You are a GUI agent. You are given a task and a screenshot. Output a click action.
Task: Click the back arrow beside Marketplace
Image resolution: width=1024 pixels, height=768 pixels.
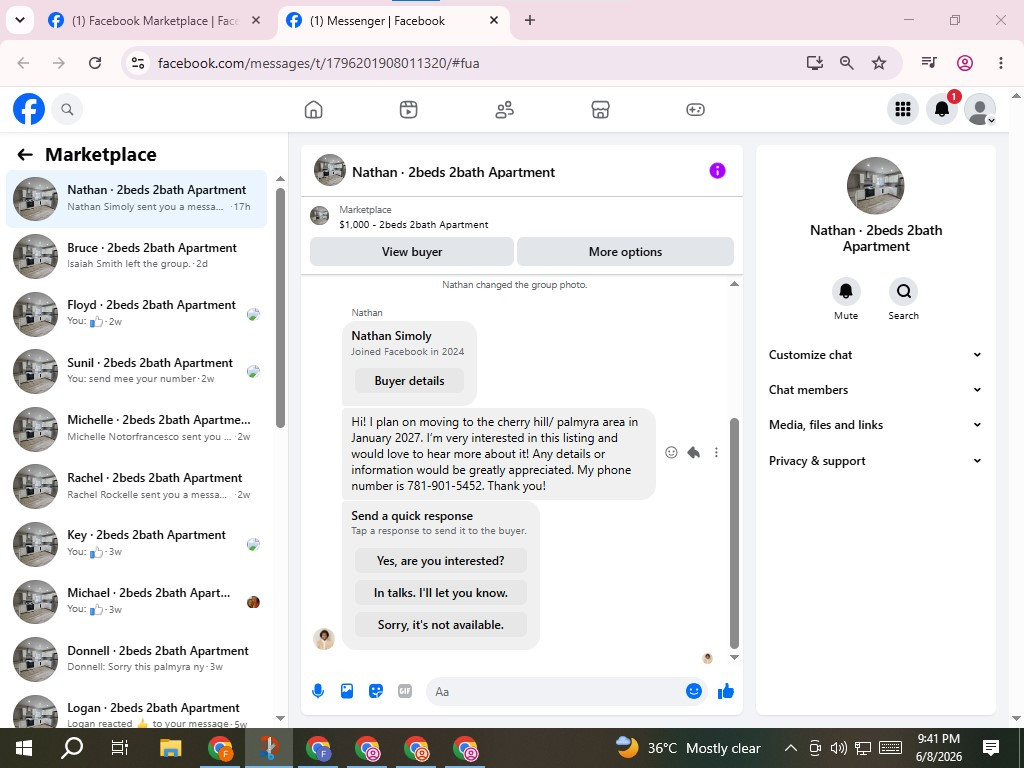click(25, 154)
